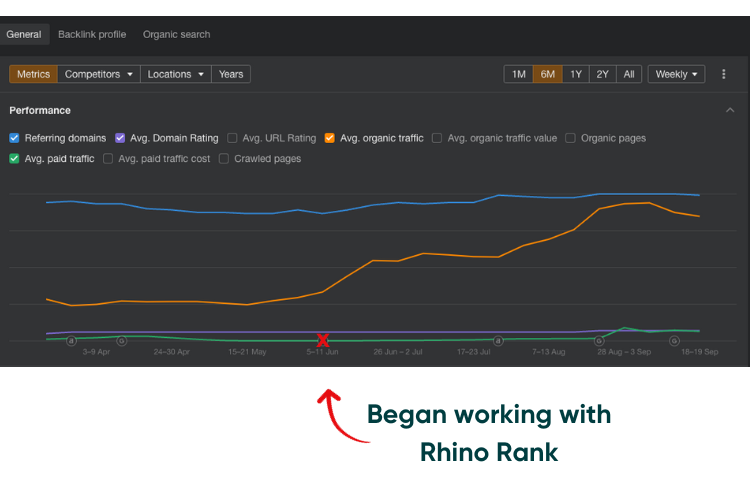
Task: Click the 'a' annotation marker beside 17–23 Jul
Action: pos(498,341)
